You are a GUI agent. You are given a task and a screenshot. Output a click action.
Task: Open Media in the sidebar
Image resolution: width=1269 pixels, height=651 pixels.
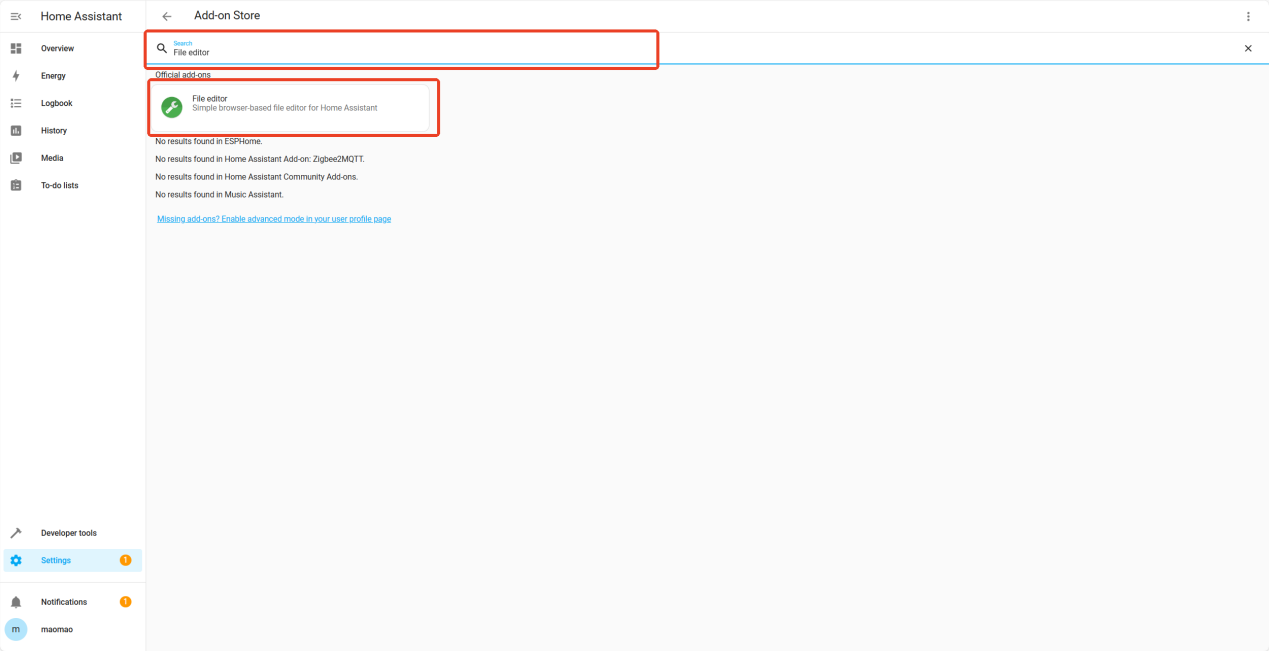73,158
